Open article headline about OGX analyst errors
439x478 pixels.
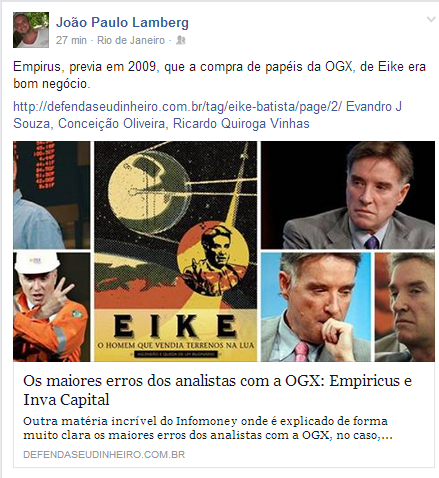click(218, 390)
